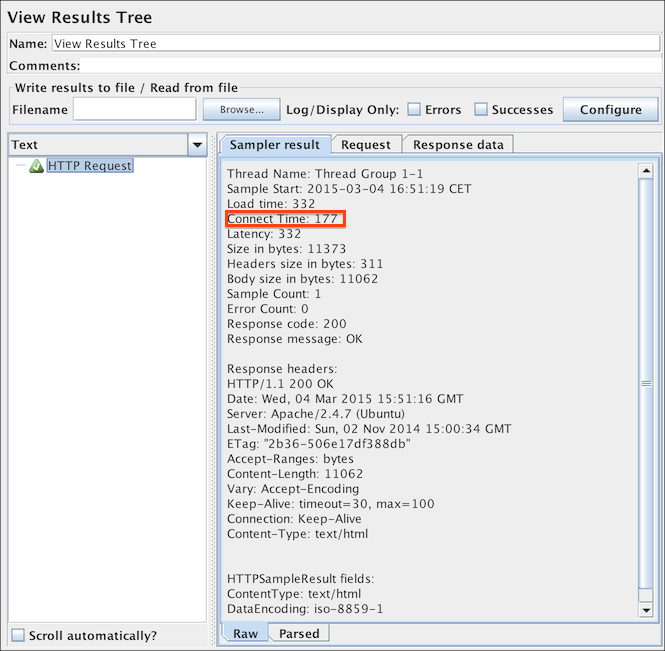Toggle the Scroll automatically checkbox

tap(17, 635)
